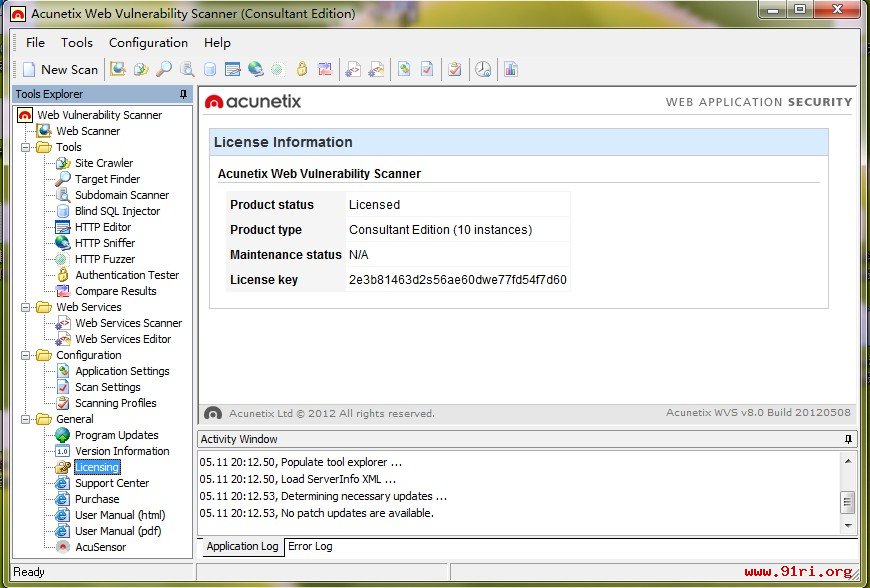Open the Configuration menu
This screenshot has height=588, width=870.
click(x=148, y=43)
